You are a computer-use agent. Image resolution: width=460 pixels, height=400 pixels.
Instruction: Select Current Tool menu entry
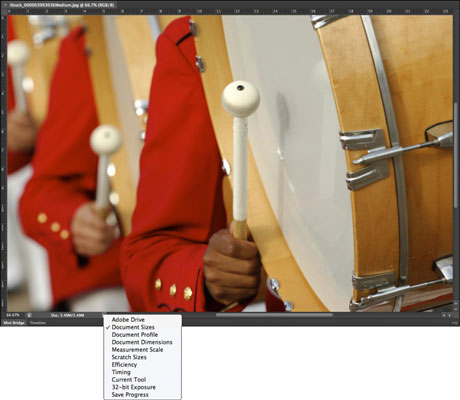coord(143,380)
